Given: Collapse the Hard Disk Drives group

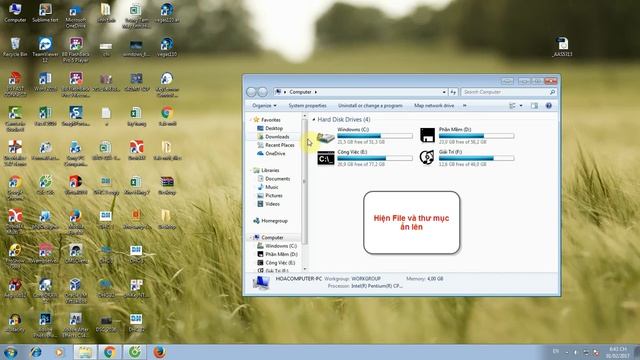Looking at the screenshot, I should 313,120.
